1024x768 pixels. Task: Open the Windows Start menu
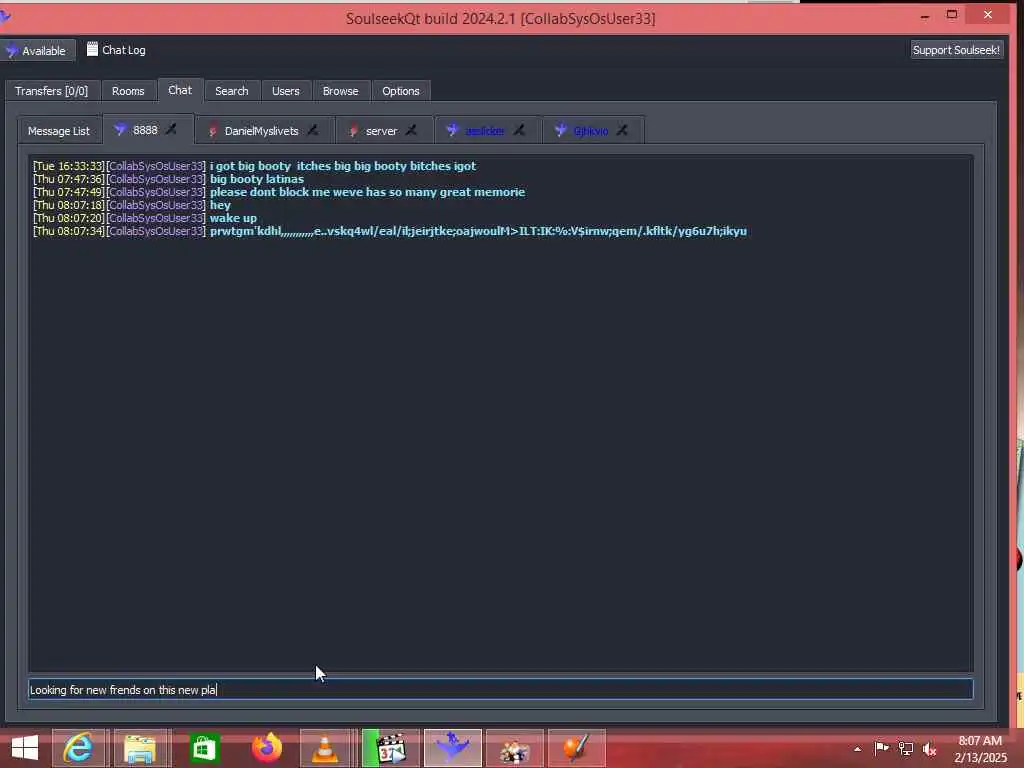point(25,748)
